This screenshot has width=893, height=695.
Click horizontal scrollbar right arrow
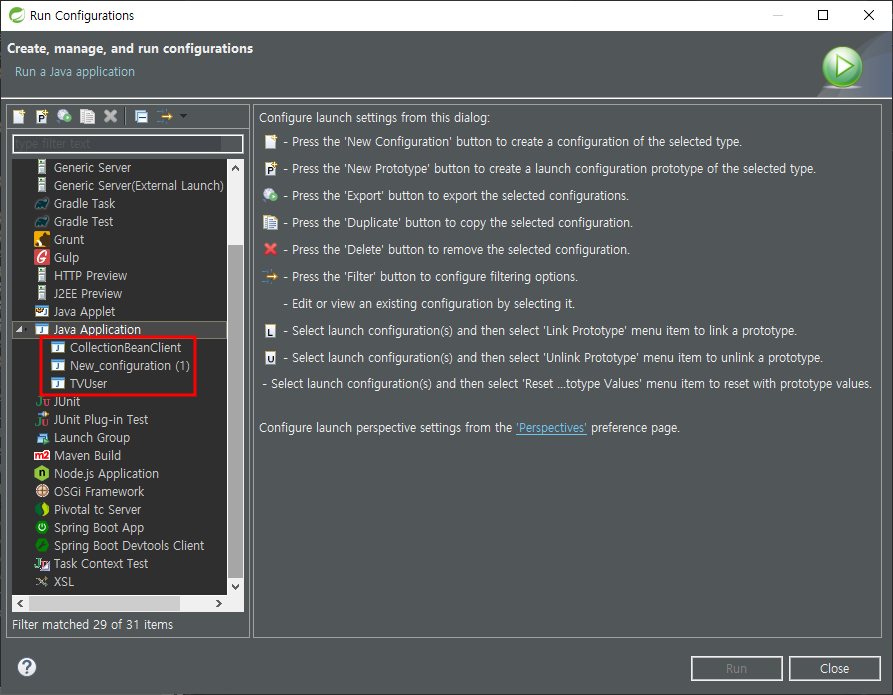coord(219,603)
